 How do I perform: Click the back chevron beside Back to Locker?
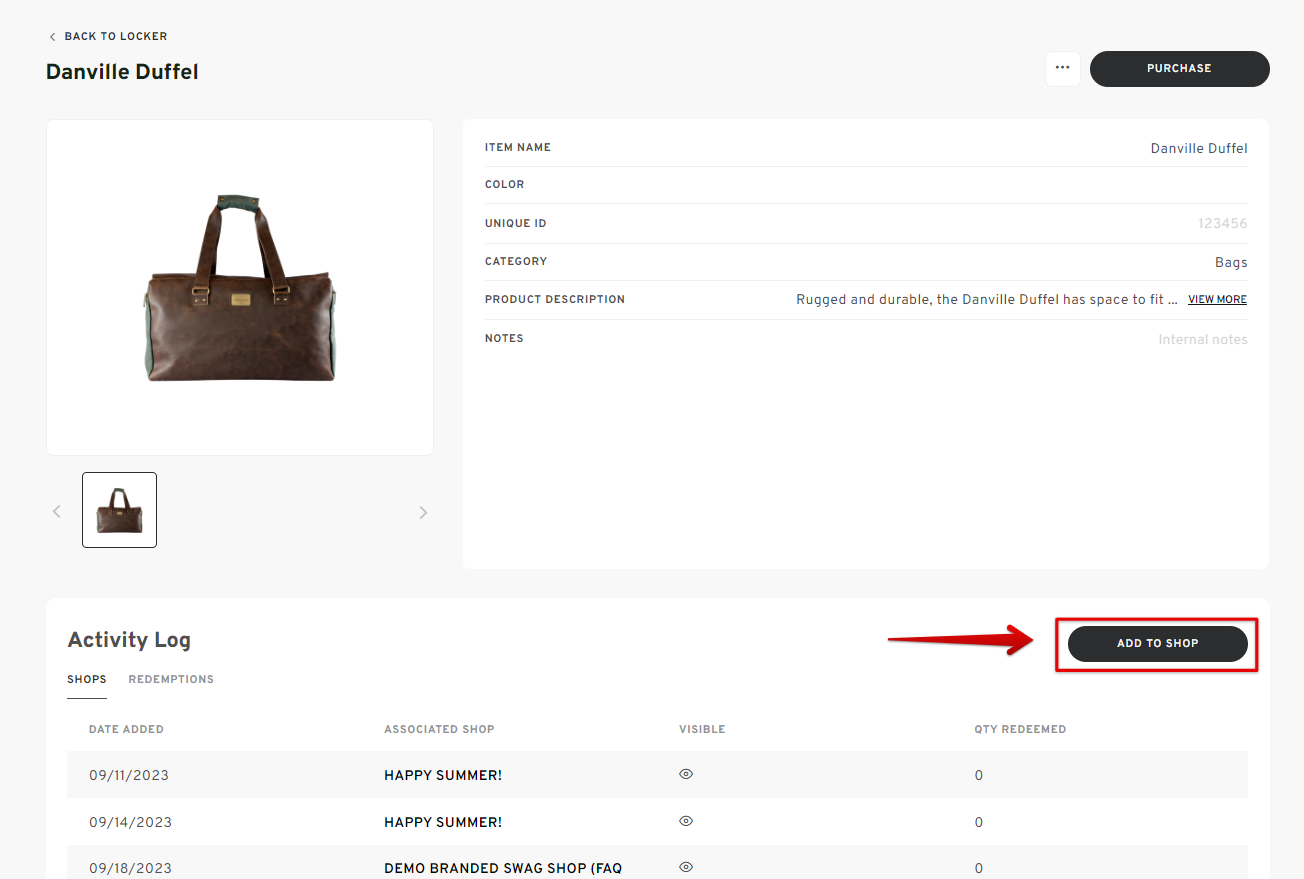point(52,37)
